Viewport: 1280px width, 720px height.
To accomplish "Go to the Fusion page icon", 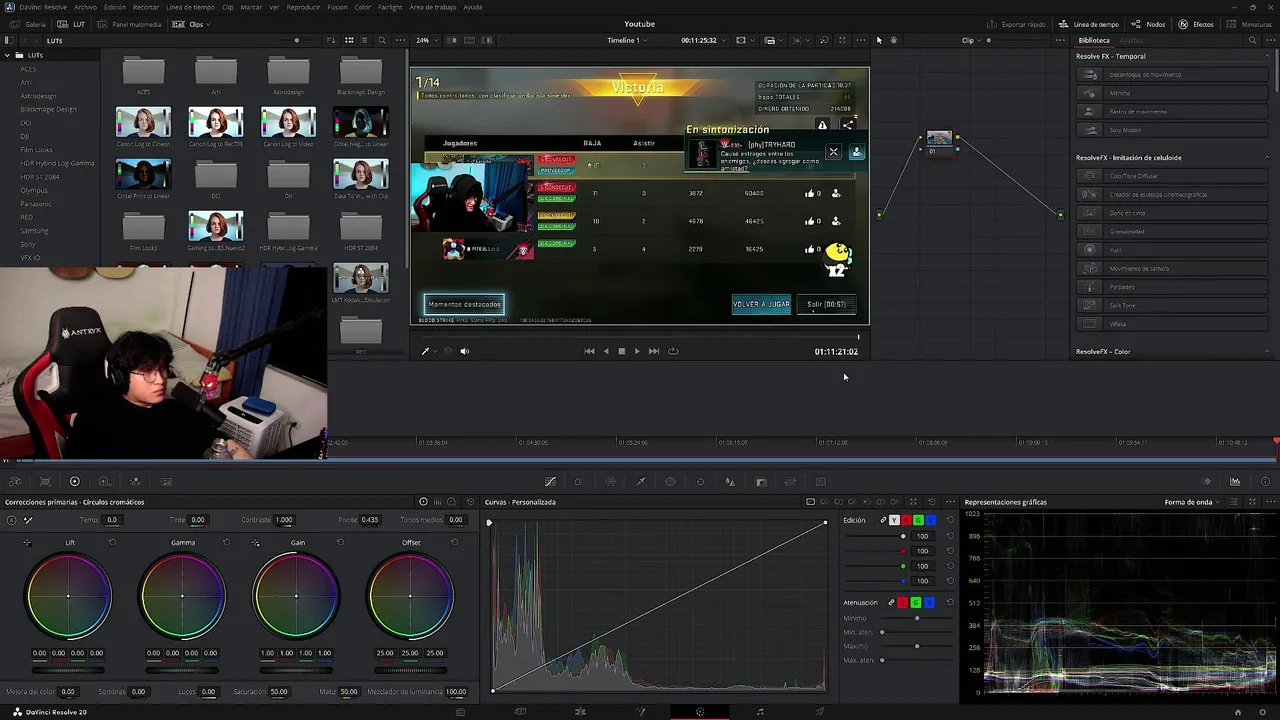I will (x=640, y=712).
